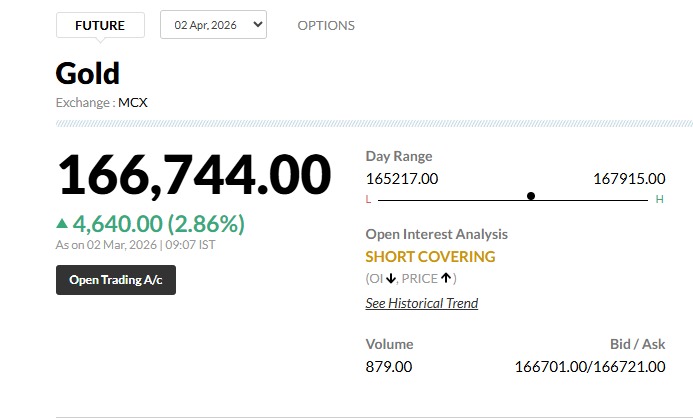Select the SHORT COVERING label
Viewport: 693px width, 418px height.
click(x=430, y=256)
